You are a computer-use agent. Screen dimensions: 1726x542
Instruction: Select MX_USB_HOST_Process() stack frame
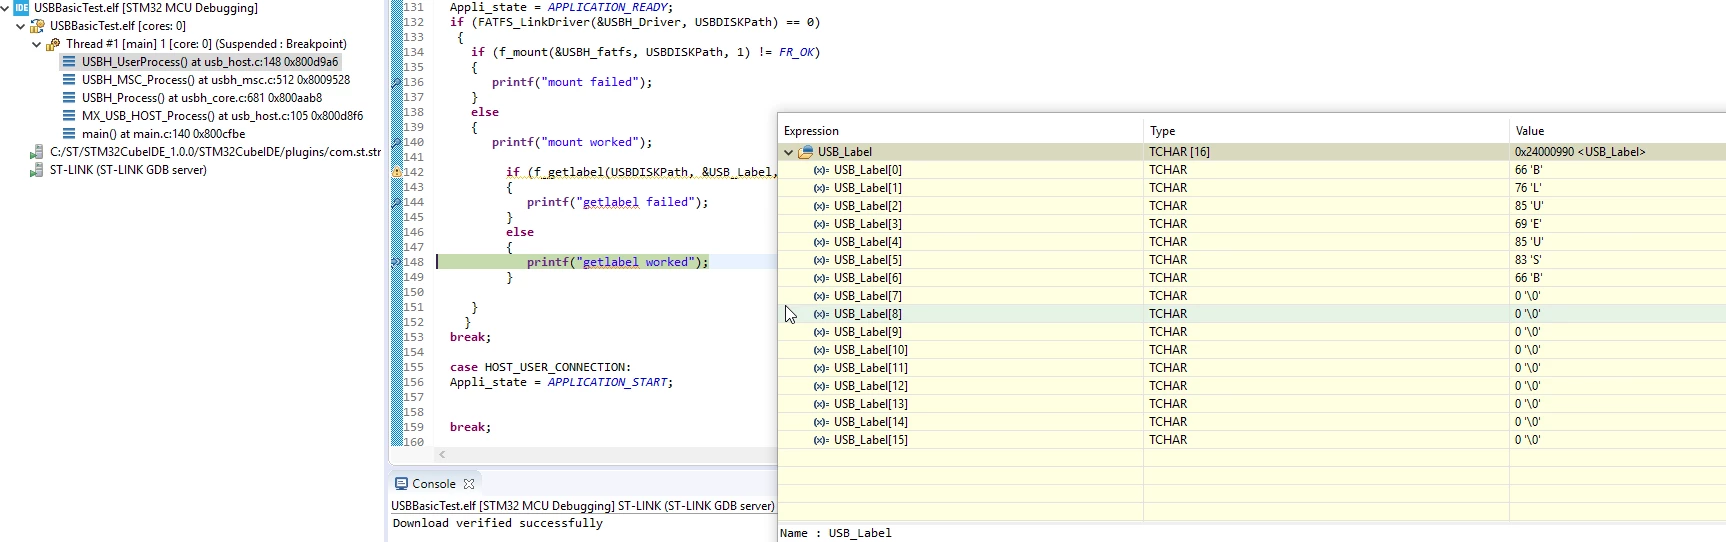click(x=222, y=116)
